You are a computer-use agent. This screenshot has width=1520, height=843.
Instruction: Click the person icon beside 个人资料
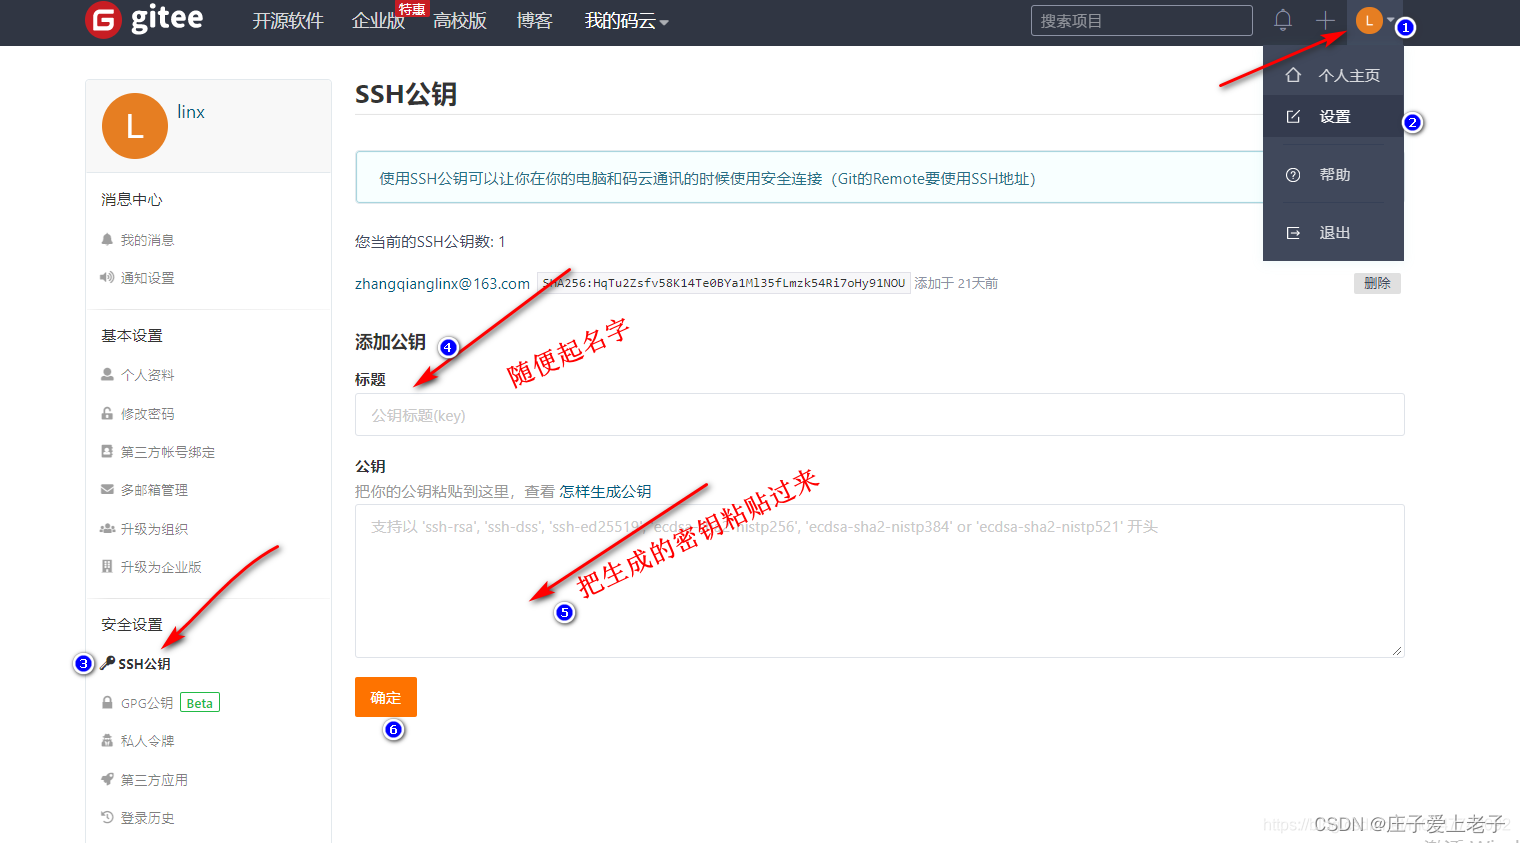[107, 374]
